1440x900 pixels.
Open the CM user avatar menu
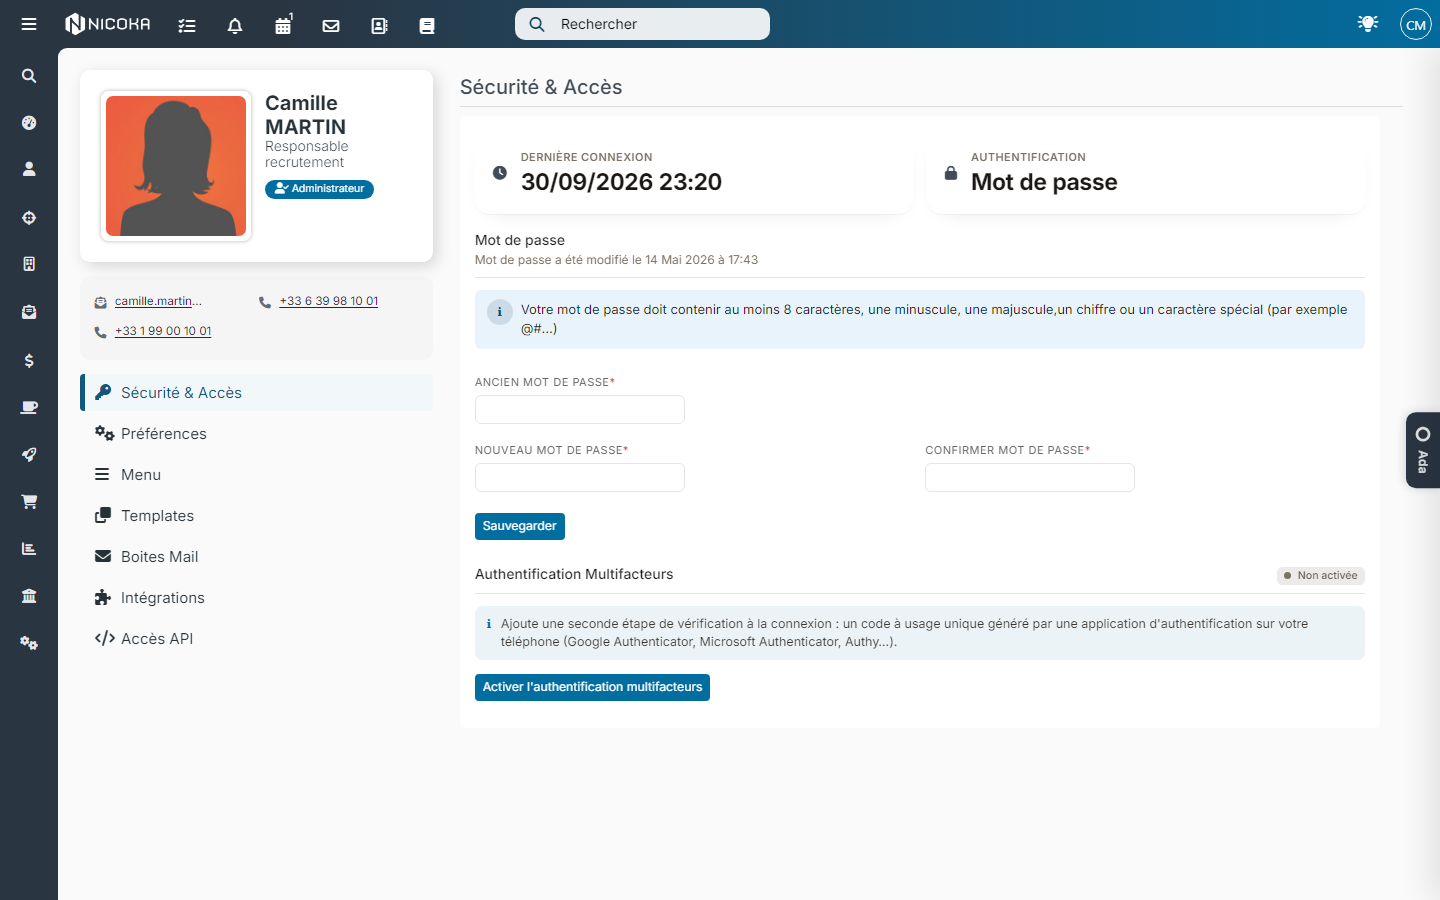(1416, 24)
